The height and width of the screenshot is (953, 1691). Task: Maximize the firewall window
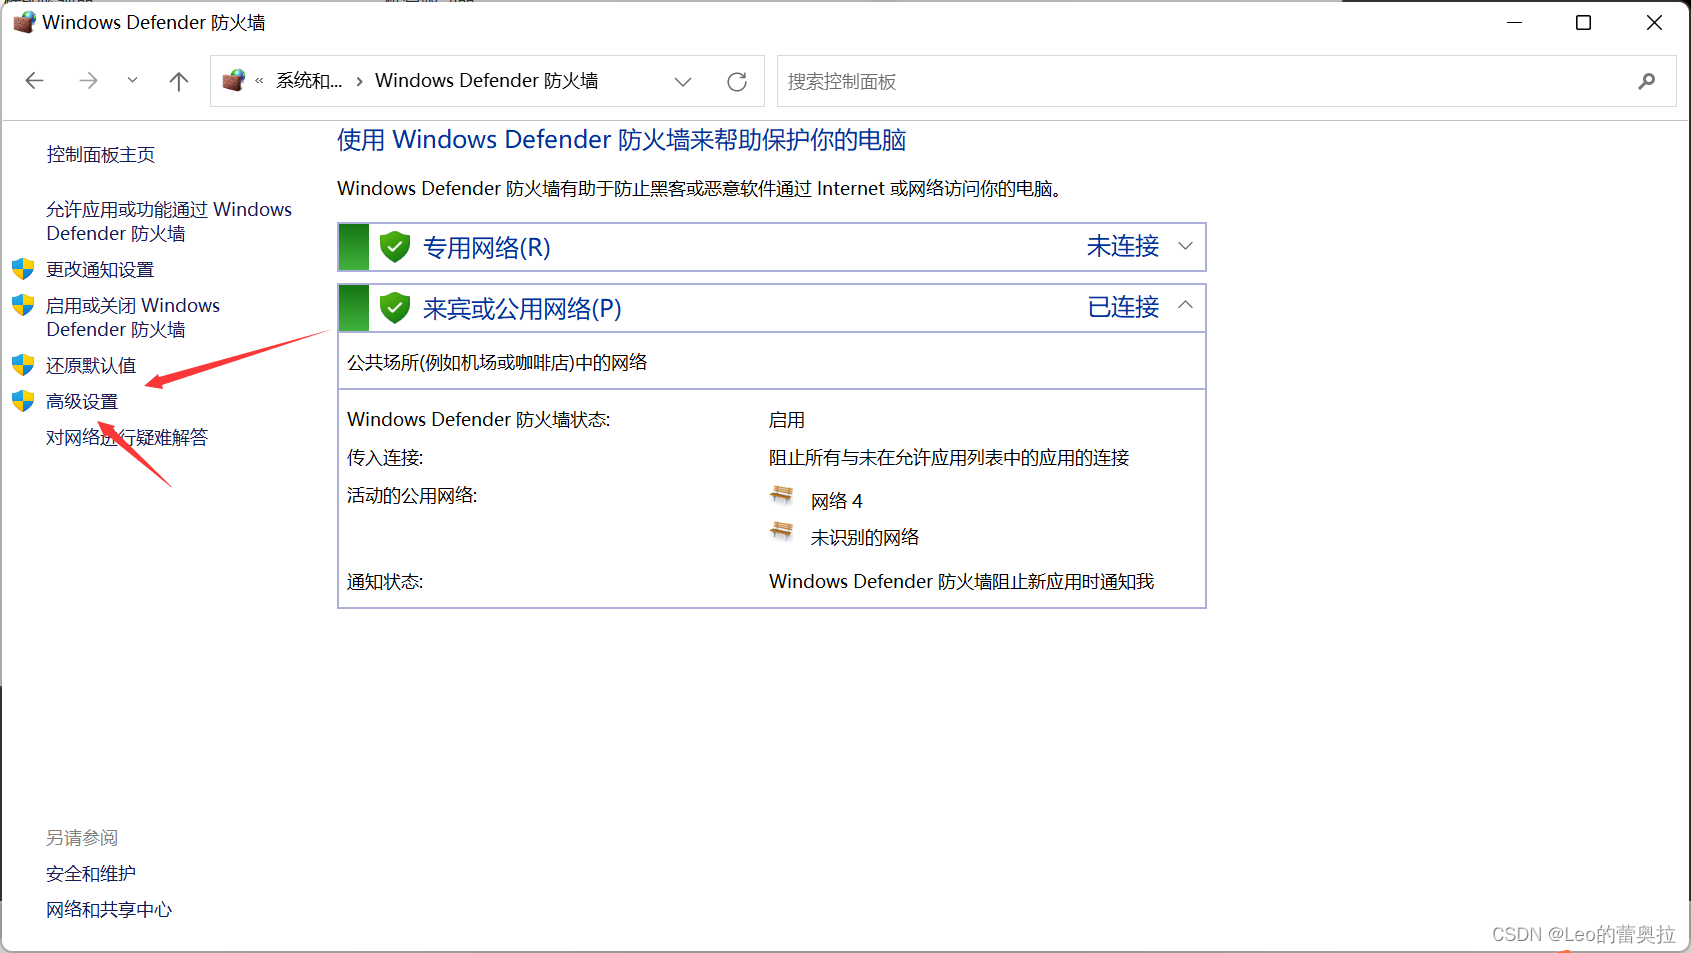pyautogui.click(x=1583, y=22)
